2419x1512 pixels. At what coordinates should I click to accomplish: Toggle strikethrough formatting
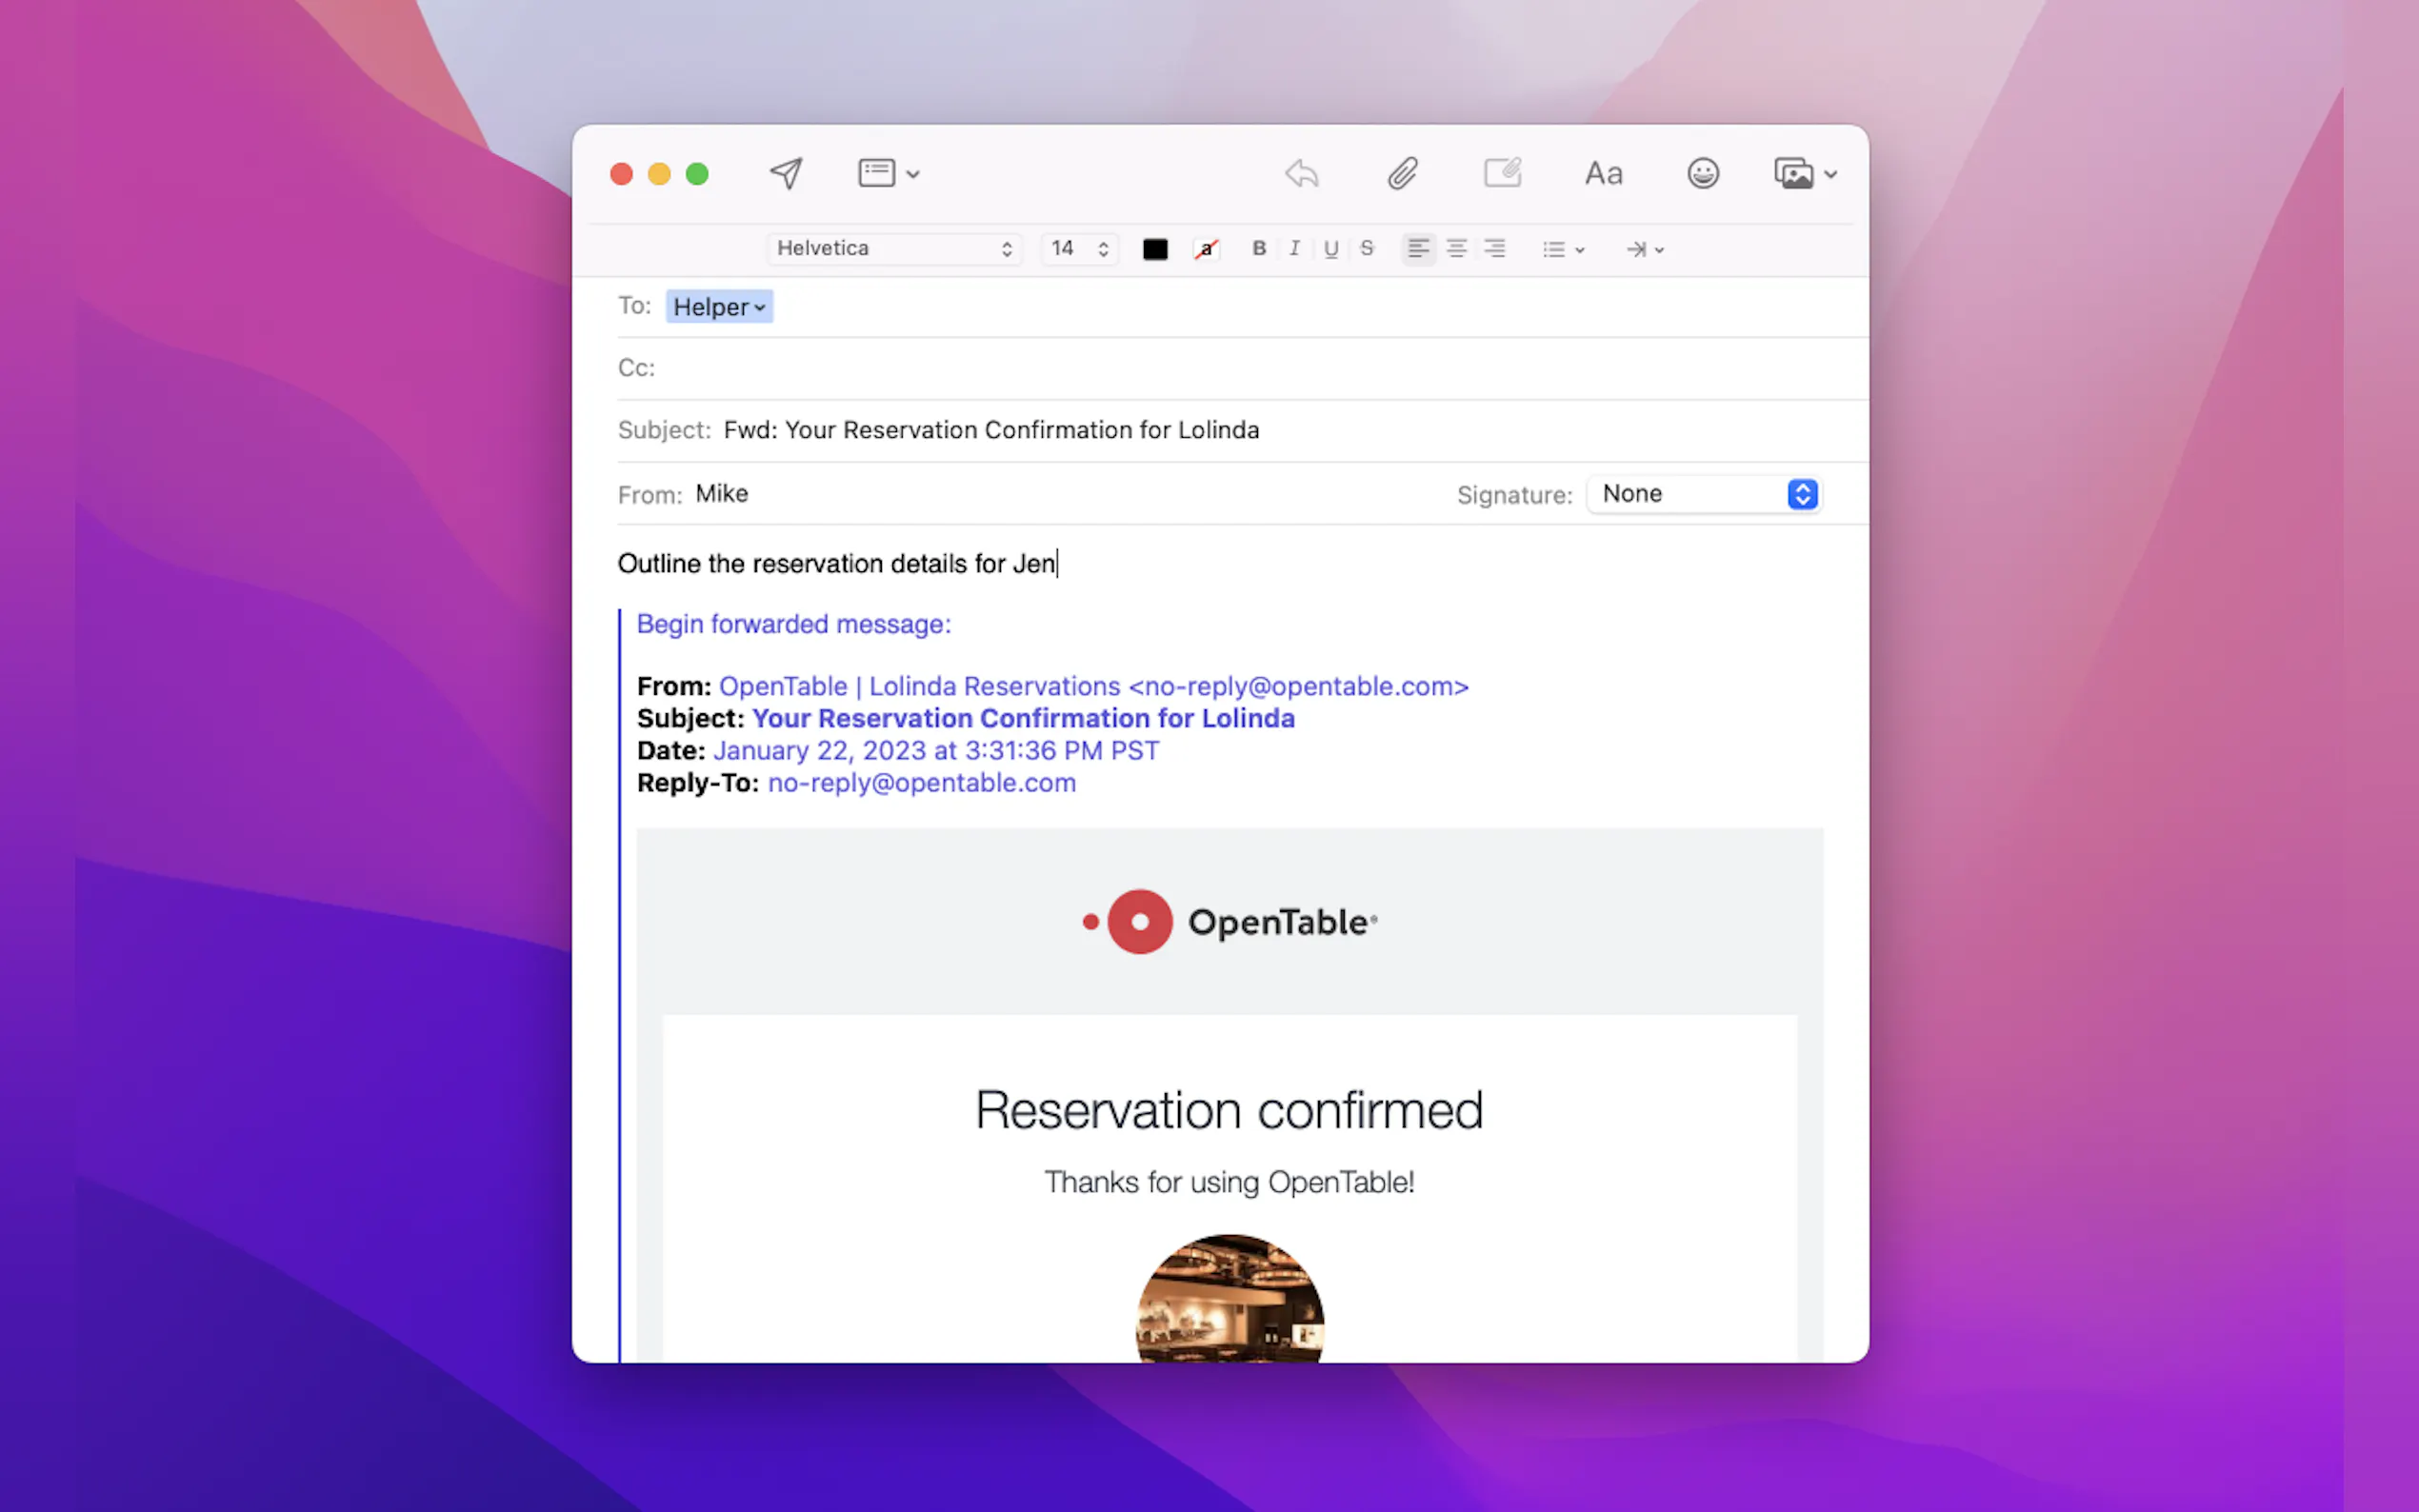[x=1366, y=248]
